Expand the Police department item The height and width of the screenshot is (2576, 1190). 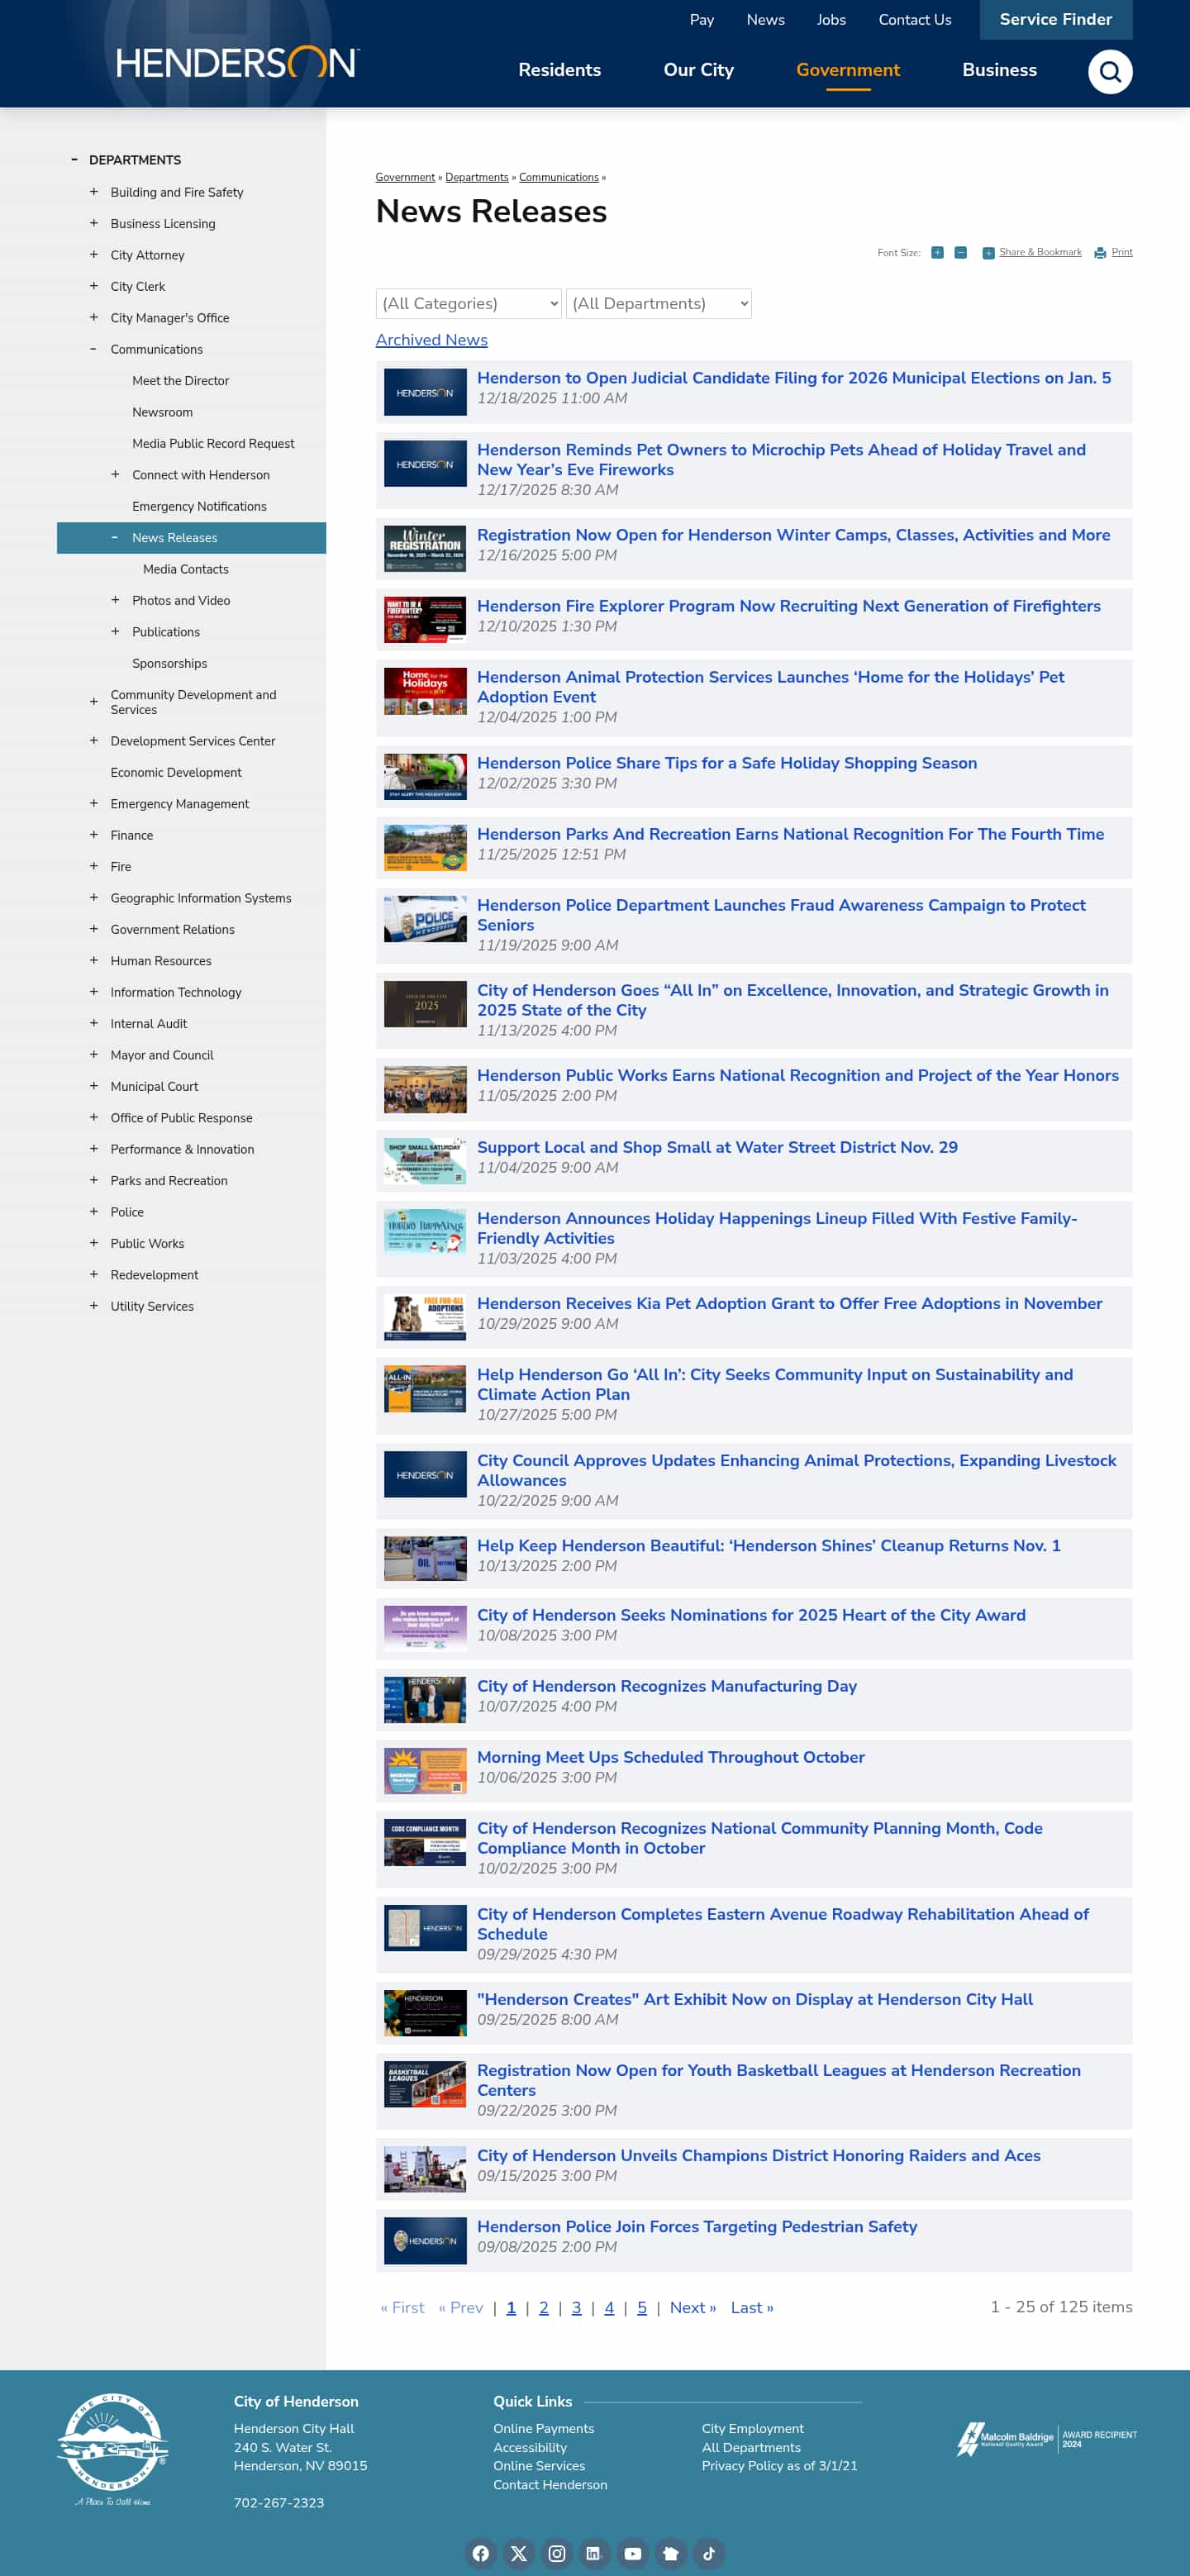click(94, 1211)
